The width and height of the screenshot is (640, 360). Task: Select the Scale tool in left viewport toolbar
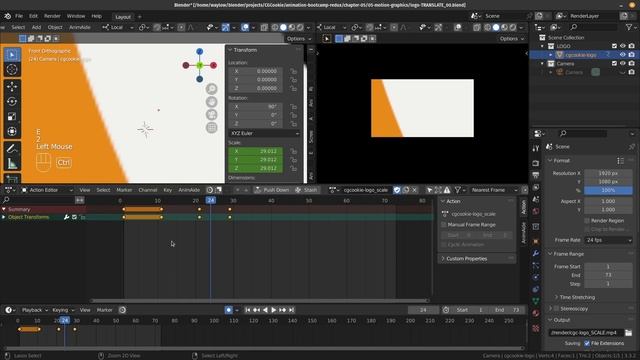tap(12, 116)
